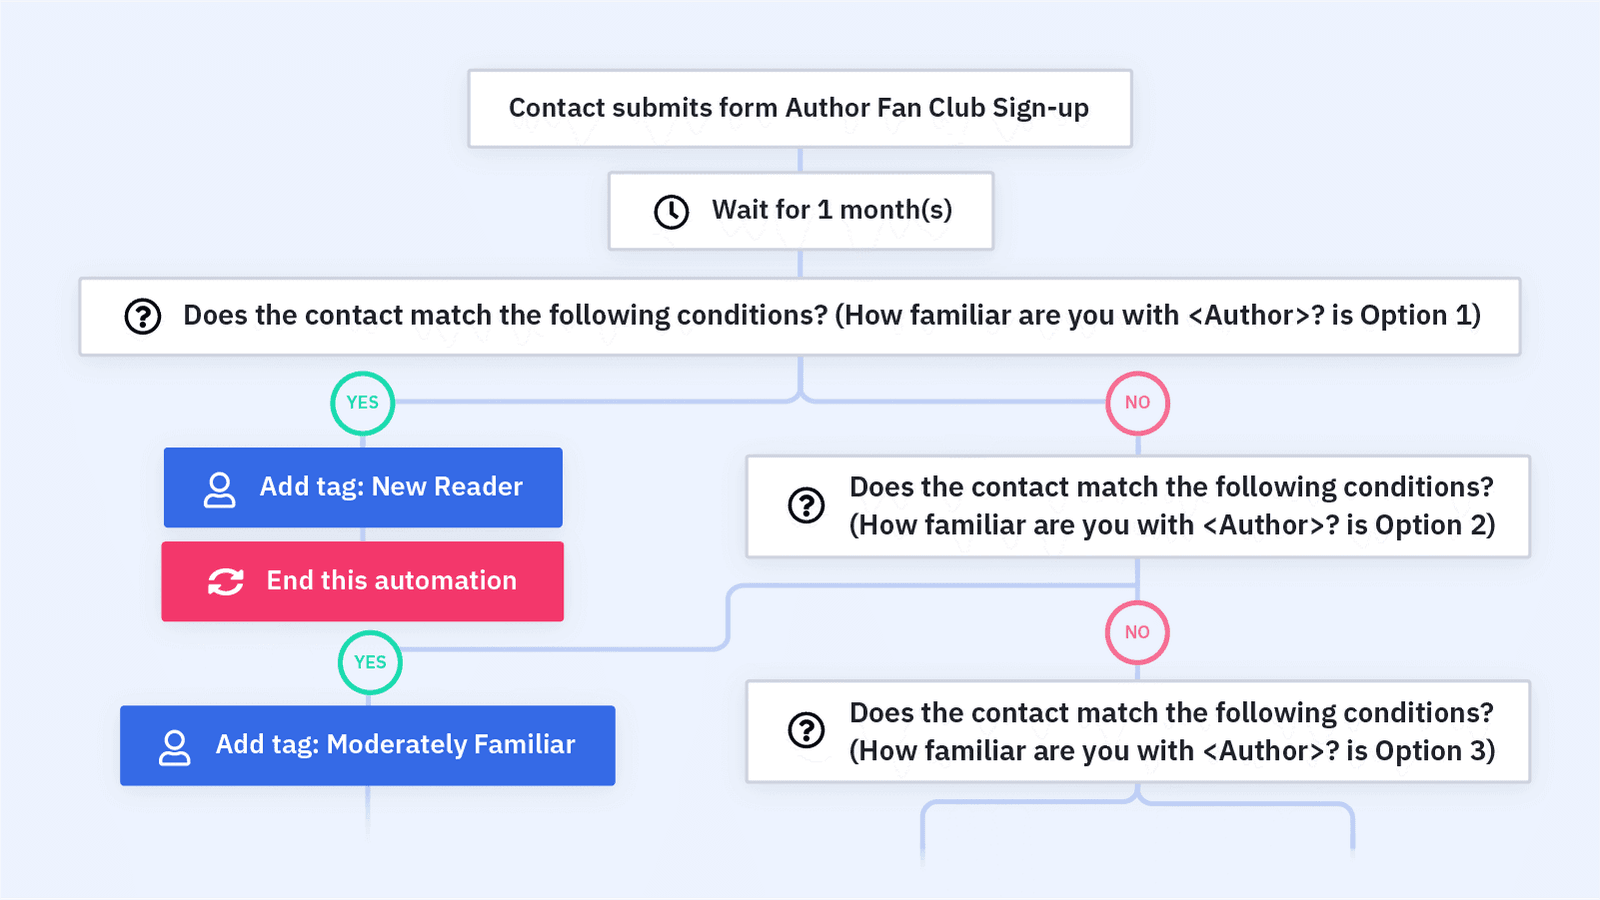The image size is (1600, 900).
Task: Click the person icon on Moderately Familiar tag
Action: tap(175, 747)
